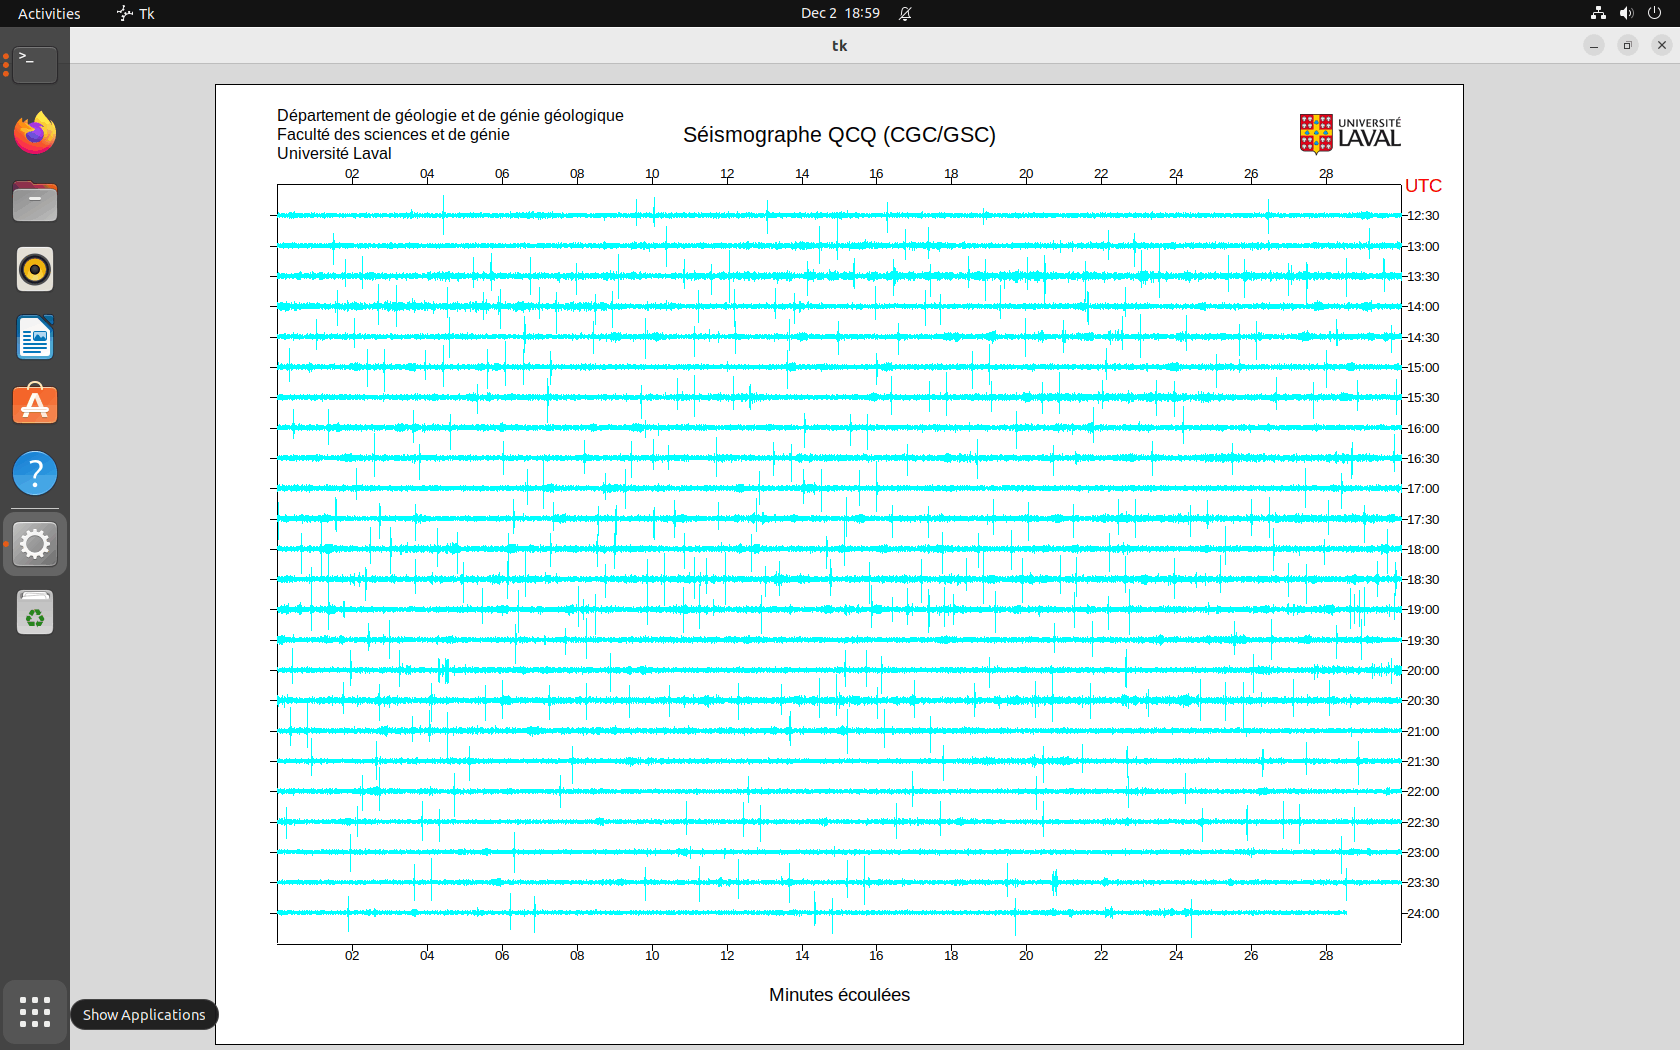Open Ubuntu Software store
This screenshot has height=1050, width=1680.
coord(35,405)
